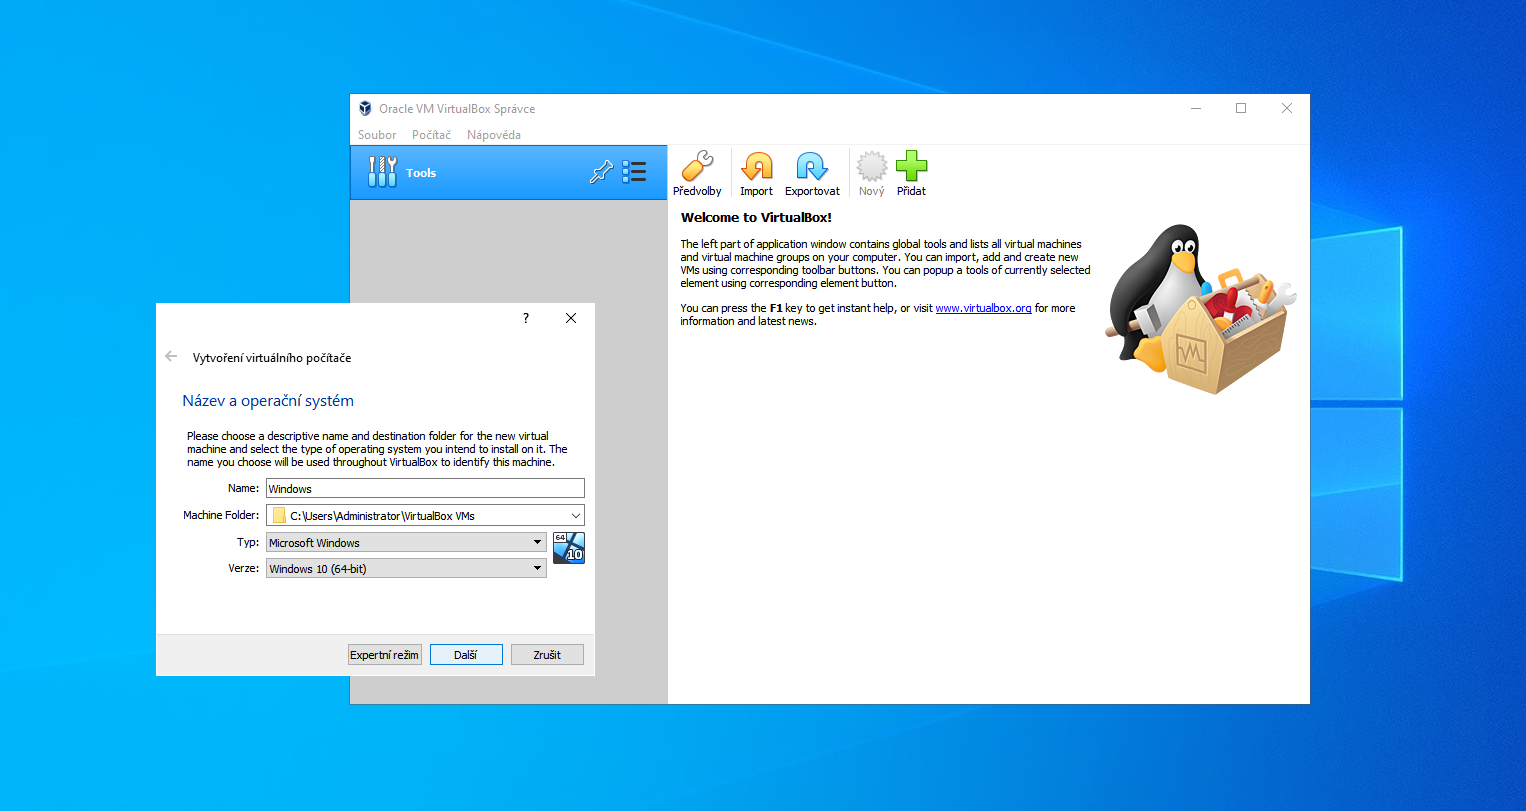Click the VirtualBox logo in the title bar
This screenshot has height=811, width=1526.
pos(365,108)
